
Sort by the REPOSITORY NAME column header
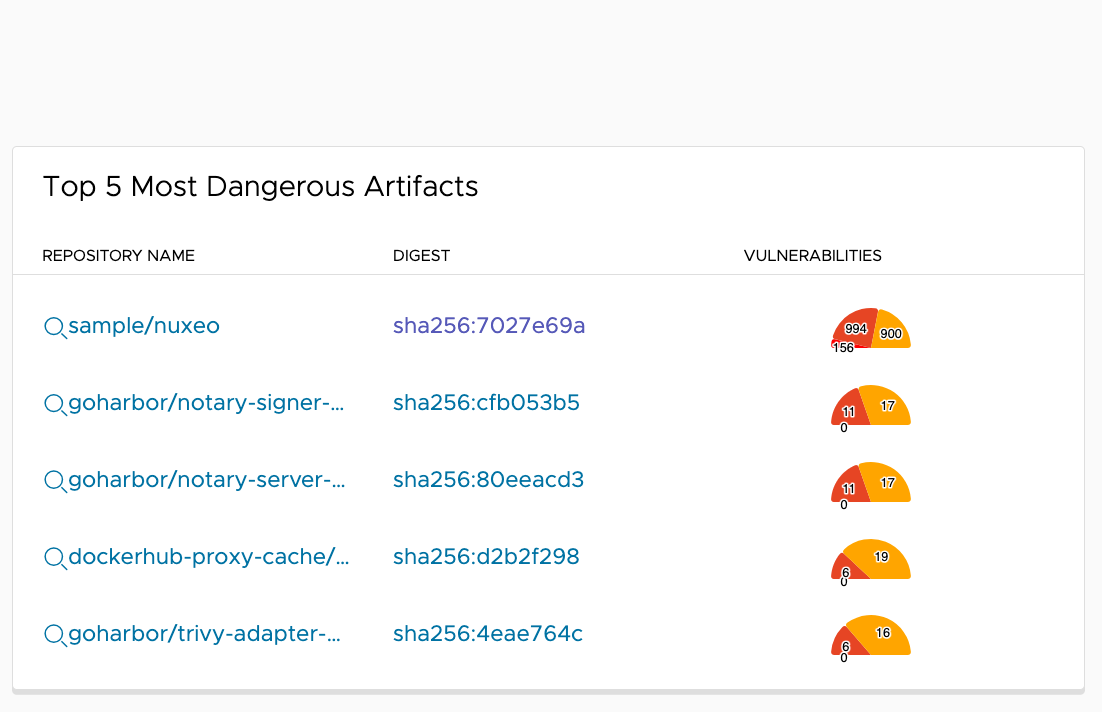coord(118,255)
